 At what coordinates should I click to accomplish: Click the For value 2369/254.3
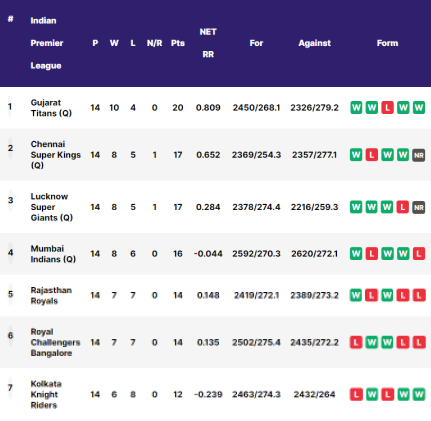[x=256, y=155]
